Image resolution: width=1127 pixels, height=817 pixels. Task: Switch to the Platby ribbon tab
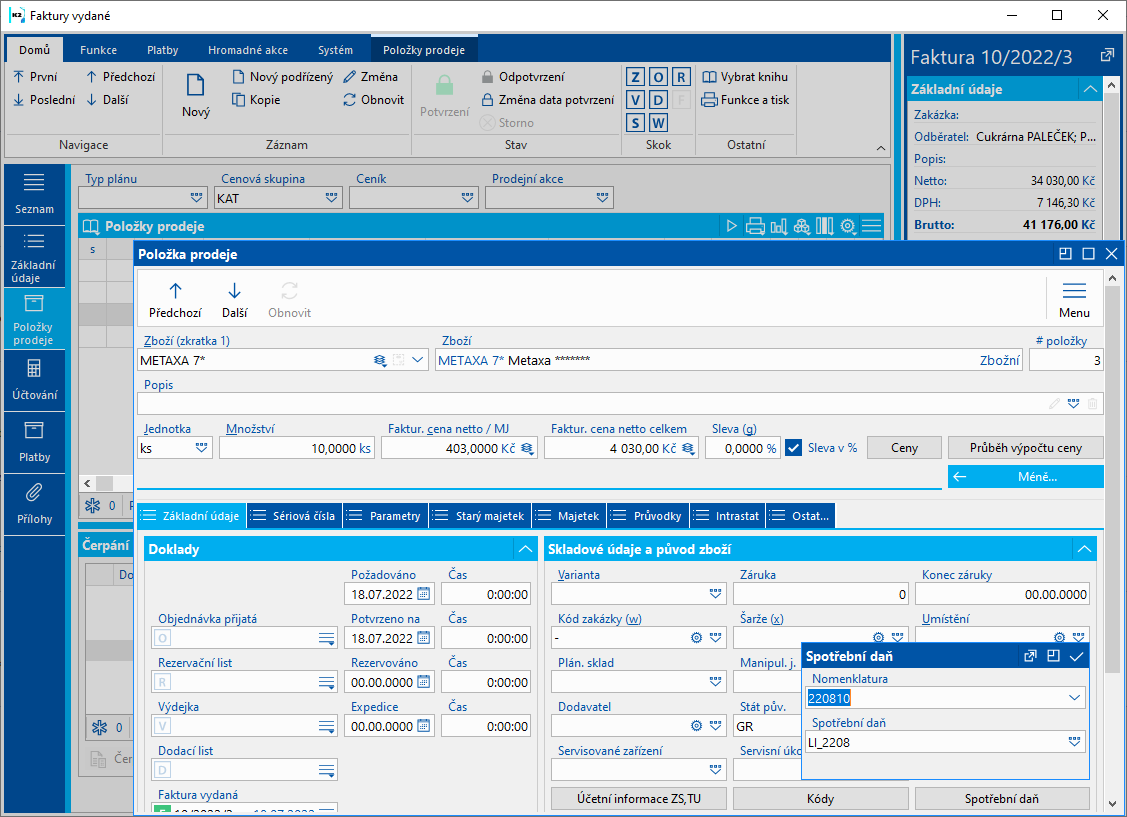[162, 50]
